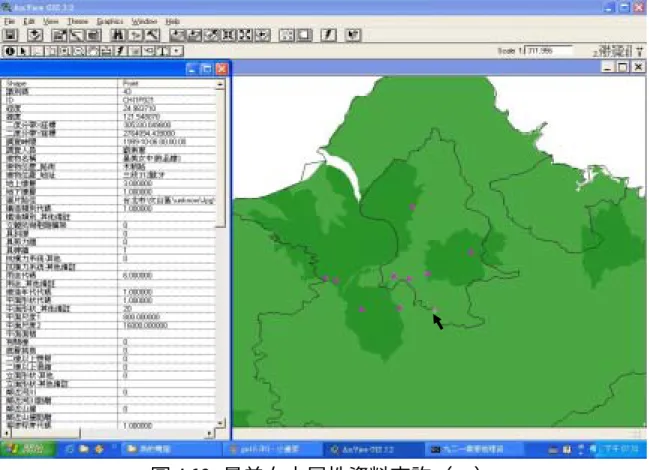Screen dimensions: 649x470
Task: Click the Clear Selected Features icon
Action: [304, 35]
